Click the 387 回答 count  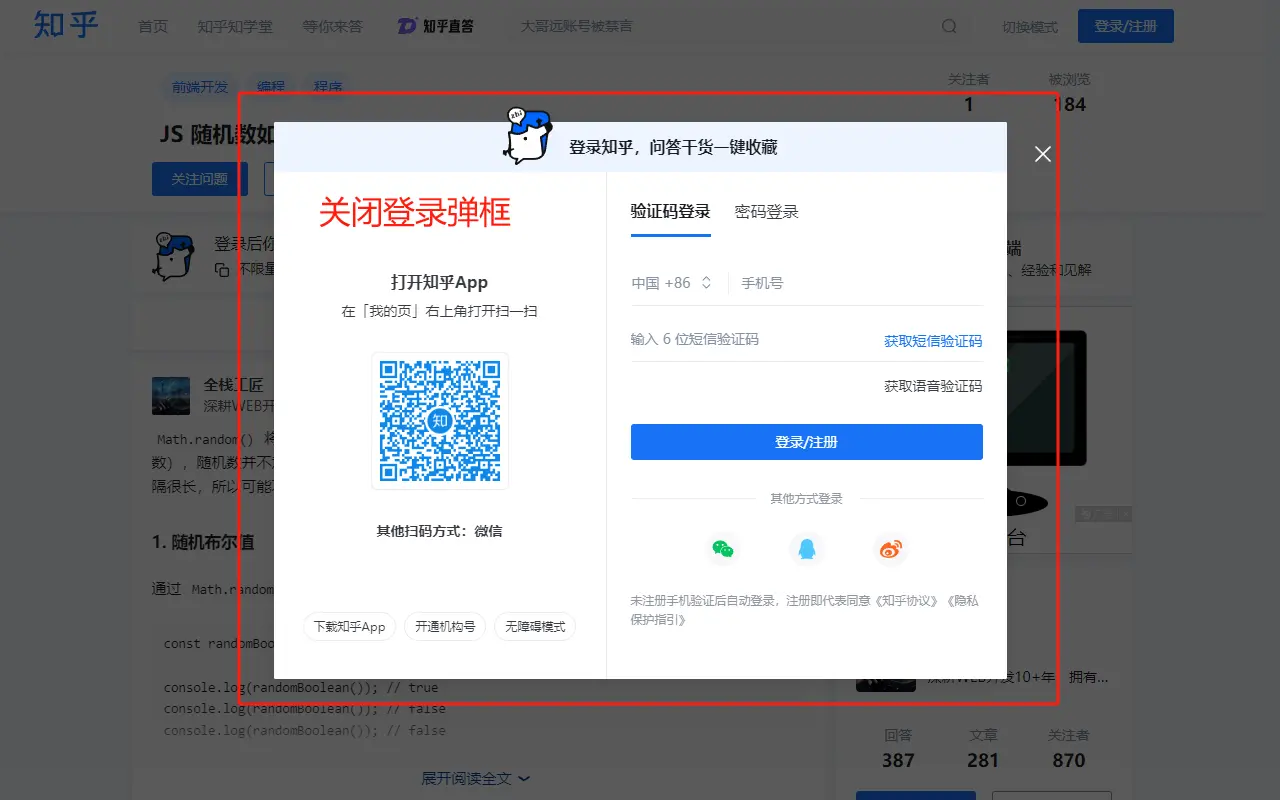898,750
